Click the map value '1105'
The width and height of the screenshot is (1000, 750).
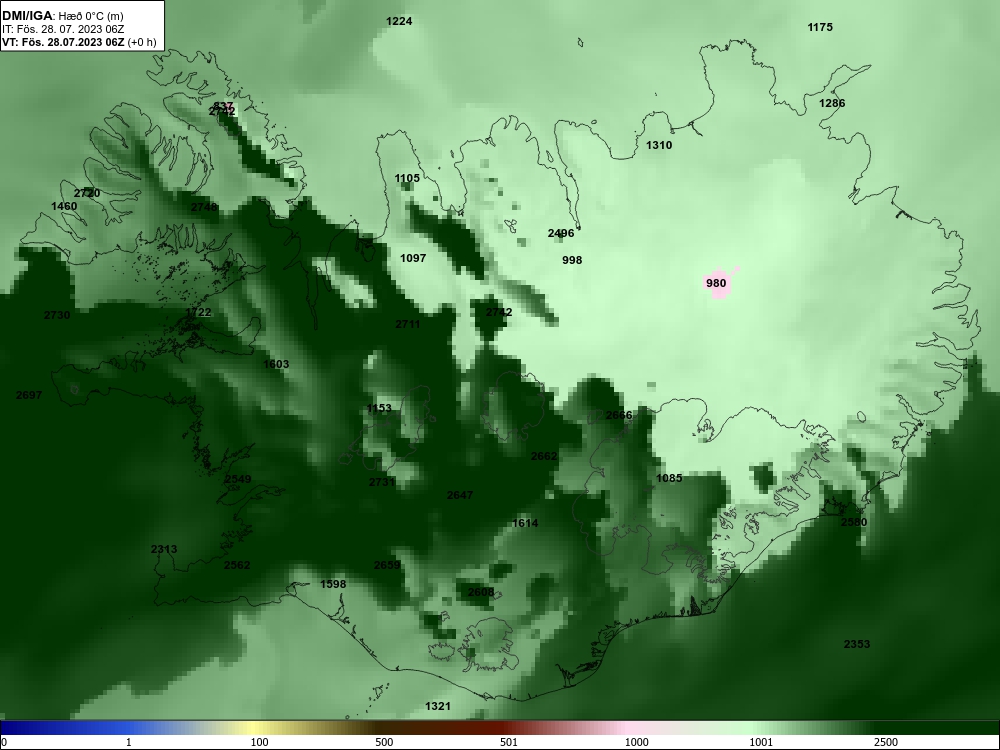pos(408,179)
